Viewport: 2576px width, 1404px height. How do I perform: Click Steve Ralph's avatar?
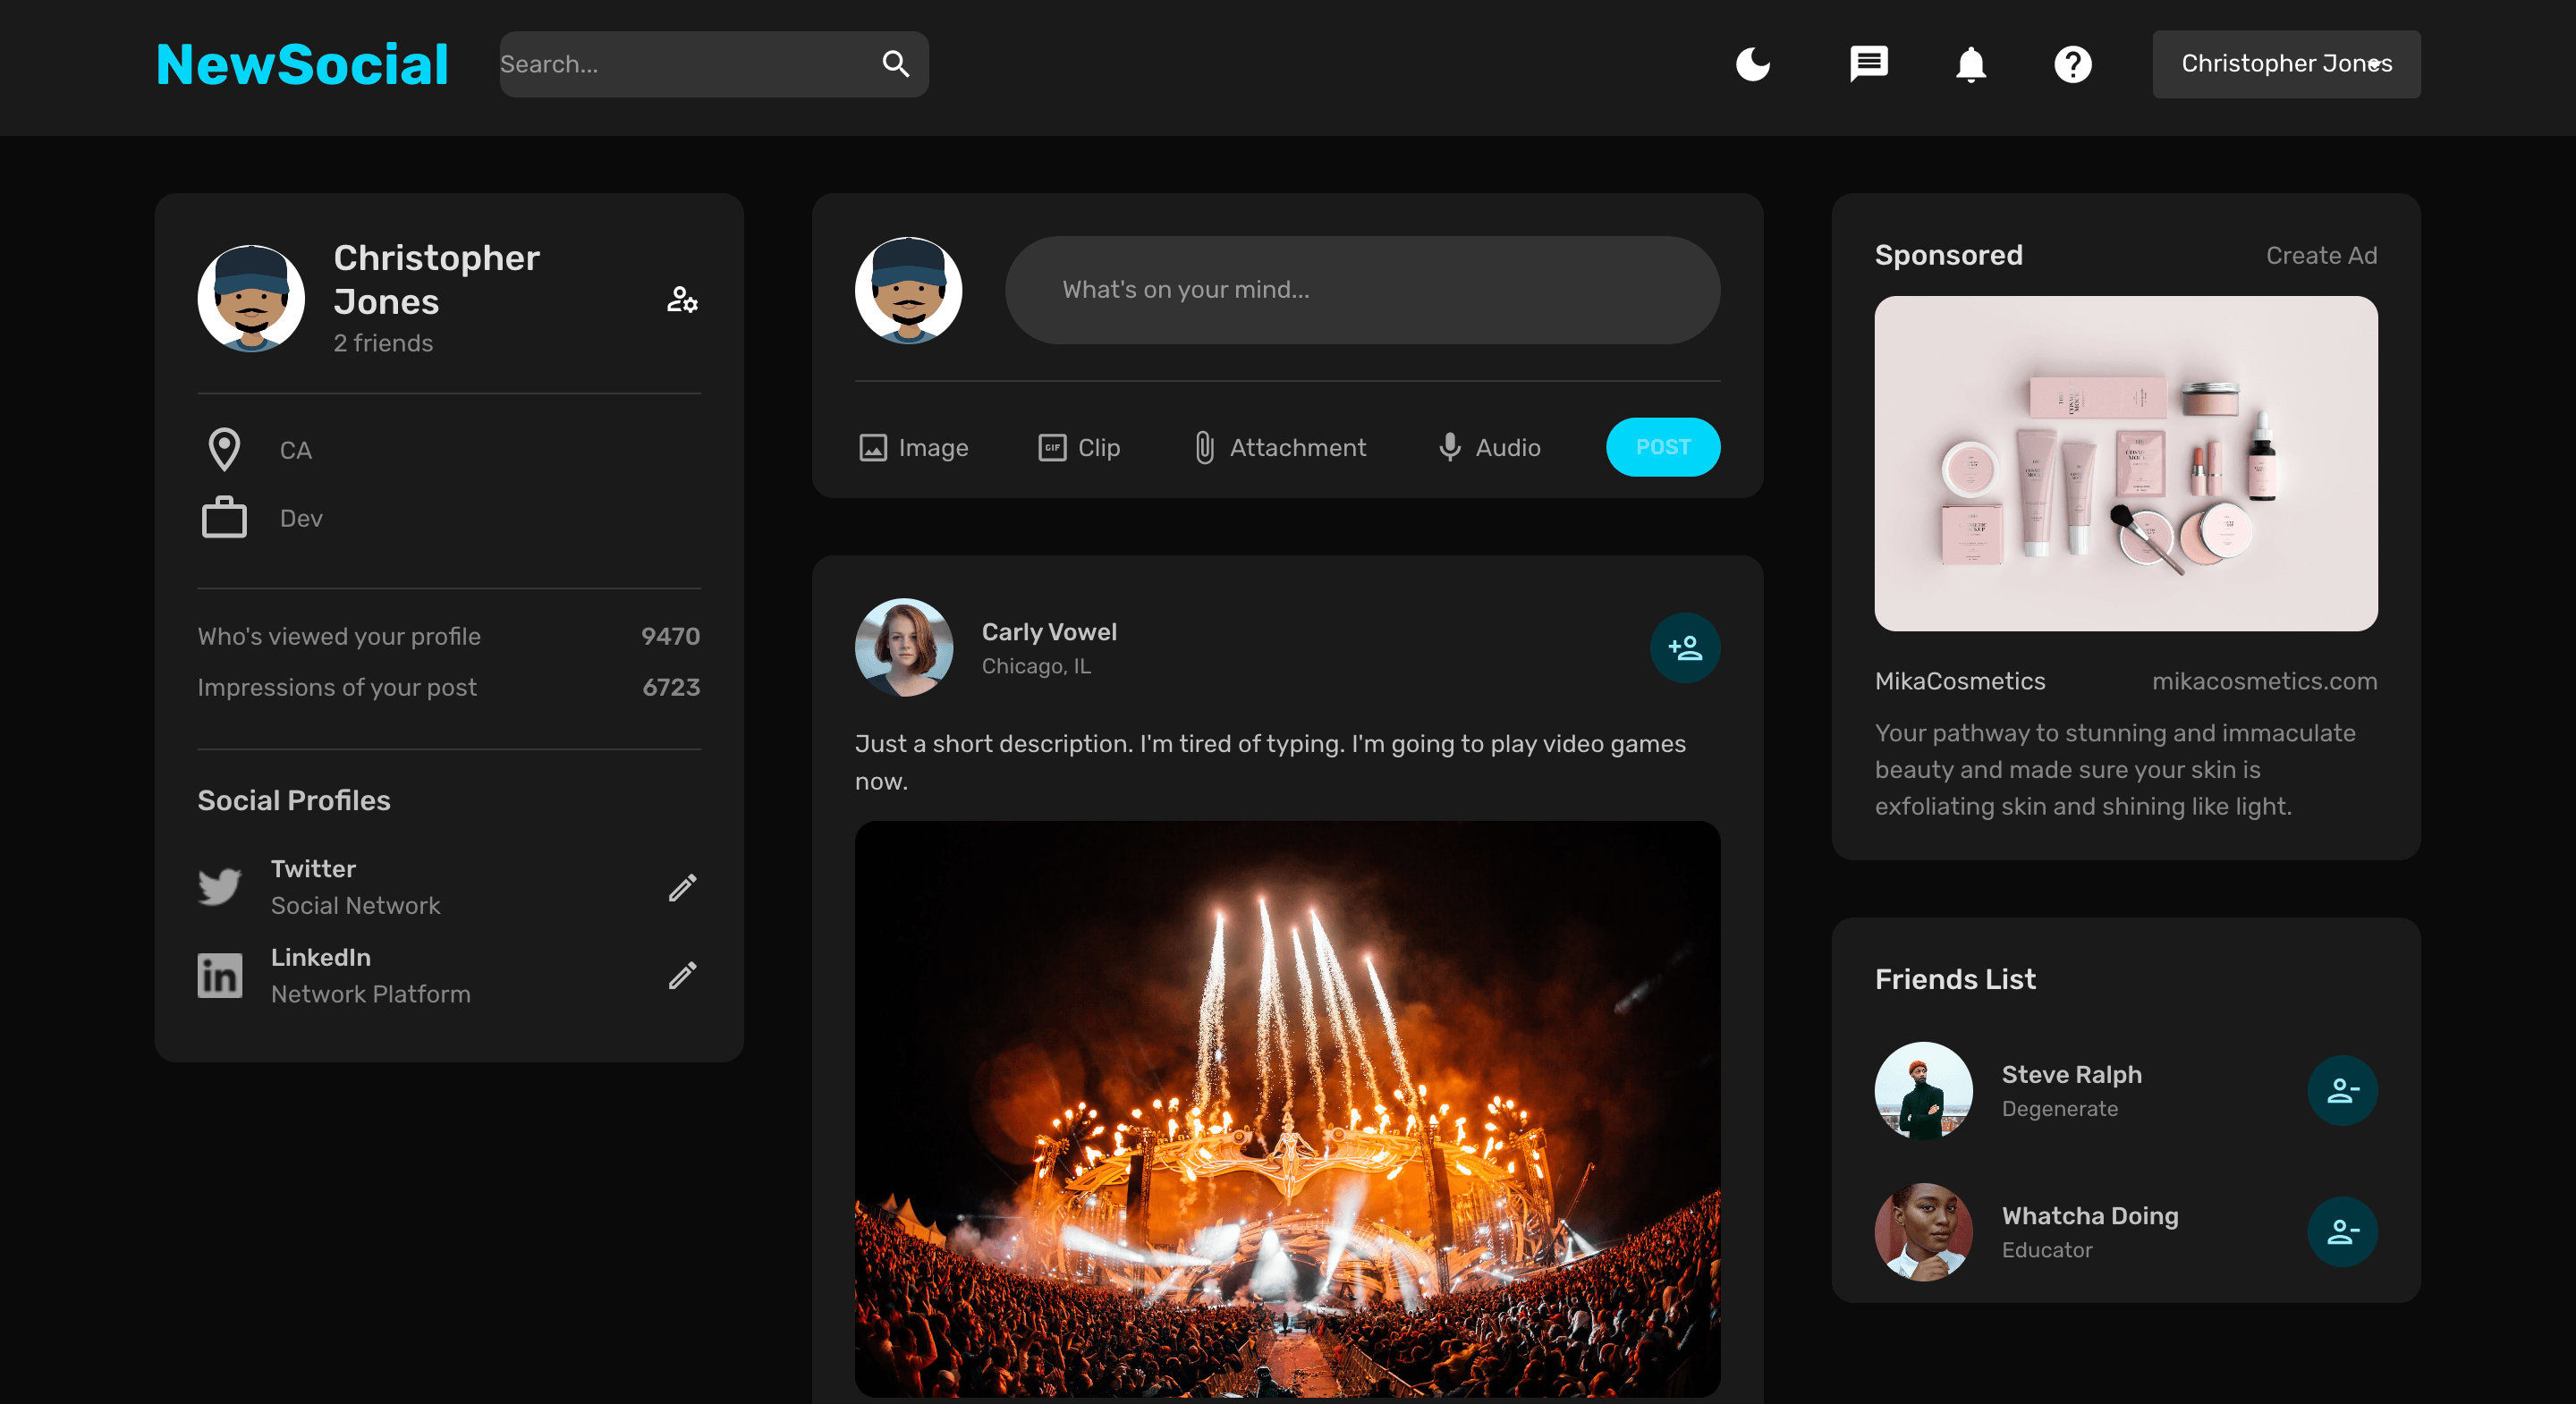tap(1923, 1091)
